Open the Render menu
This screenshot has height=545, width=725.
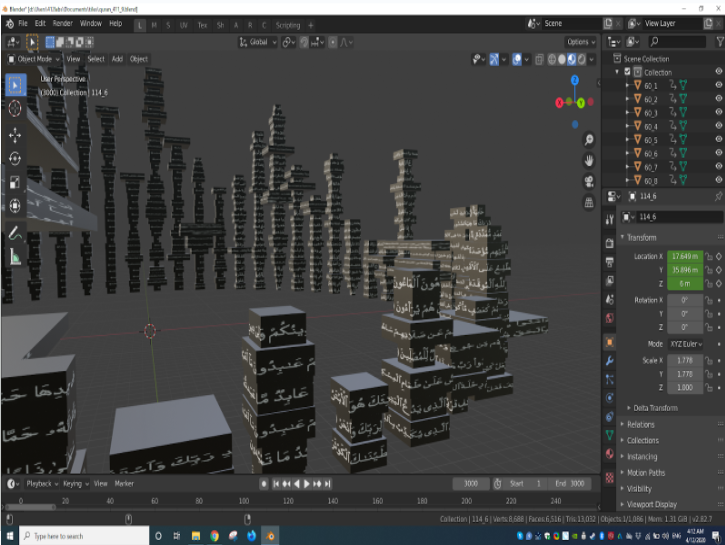(x=62, y=23)
